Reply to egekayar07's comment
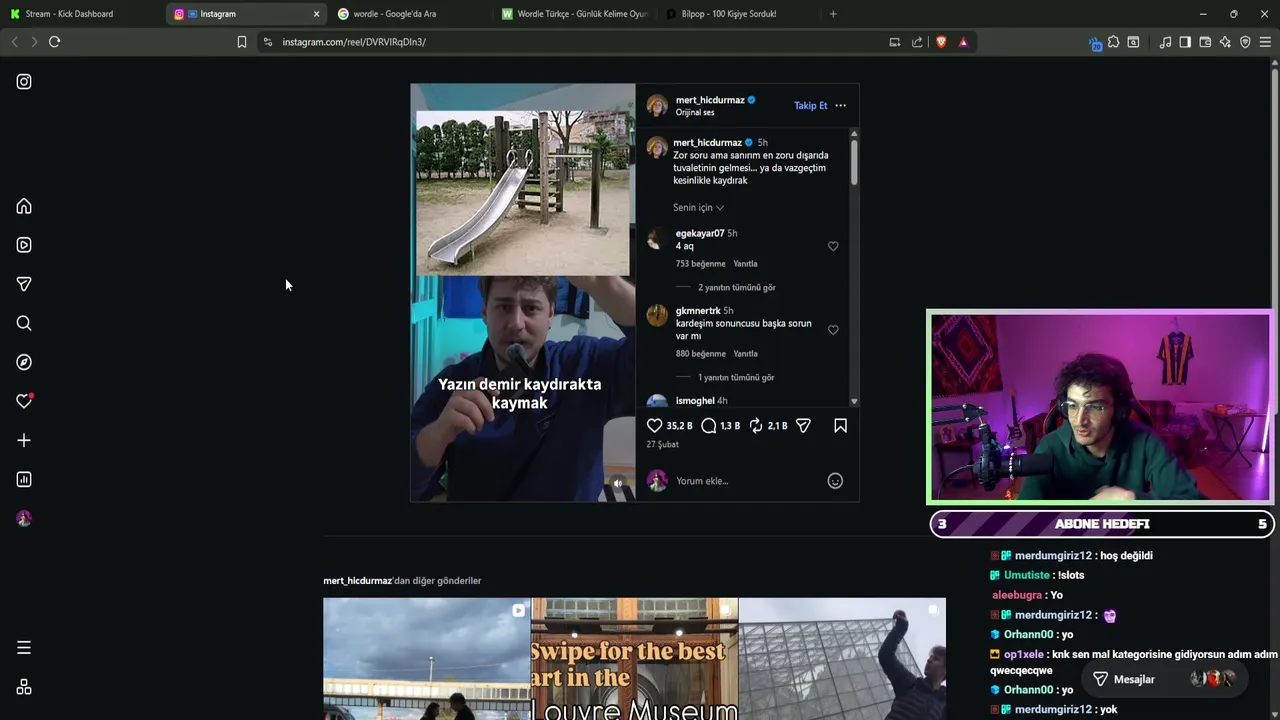This screenshot has width=1280, height=720. [745, 264]
